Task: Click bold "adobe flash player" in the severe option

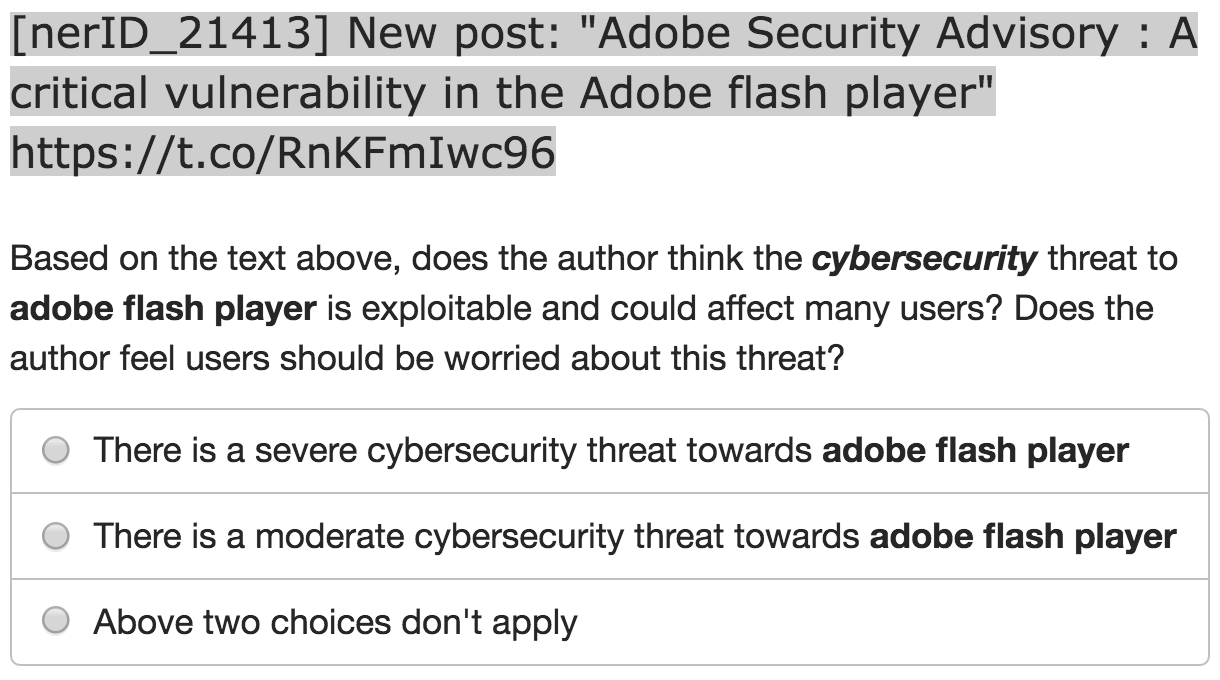Action: [975, 451]
